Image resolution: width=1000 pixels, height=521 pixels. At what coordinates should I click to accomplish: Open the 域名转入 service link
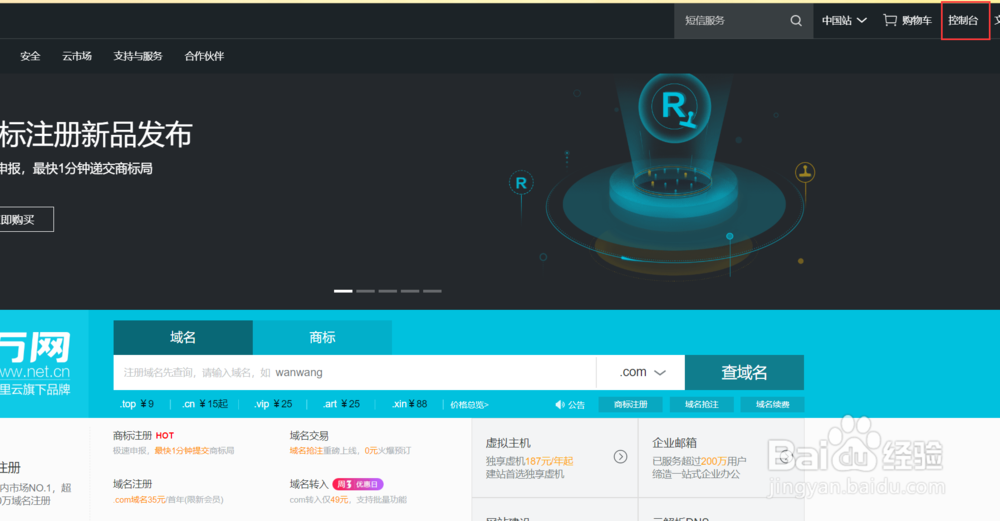309,484
